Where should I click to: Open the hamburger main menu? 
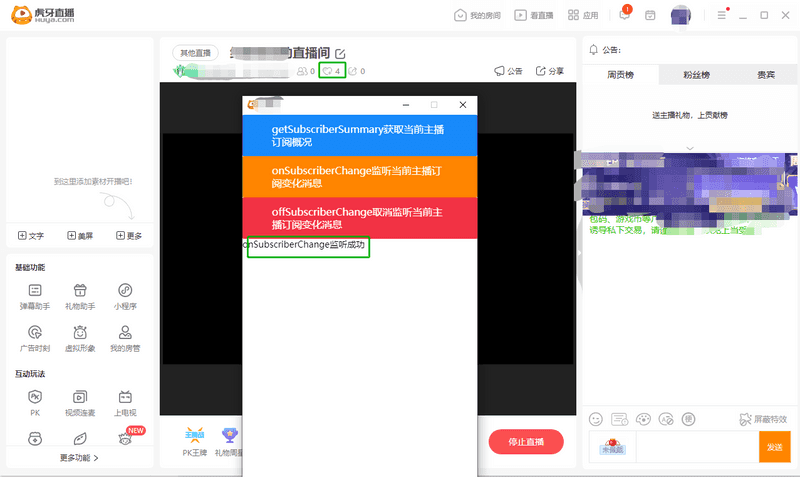pos(722,15)
